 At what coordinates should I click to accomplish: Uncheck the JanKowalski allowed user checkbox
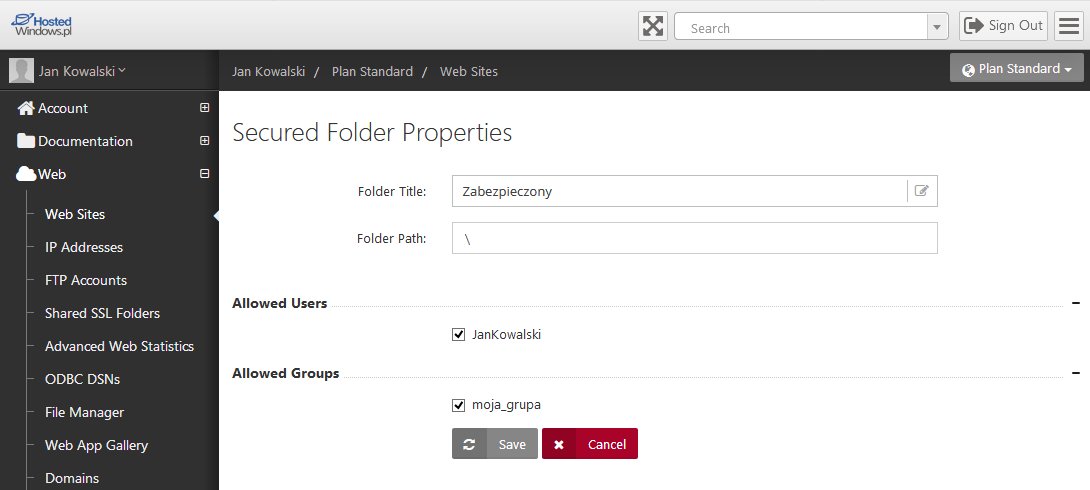pyautogui.click(x=458, y=335)
